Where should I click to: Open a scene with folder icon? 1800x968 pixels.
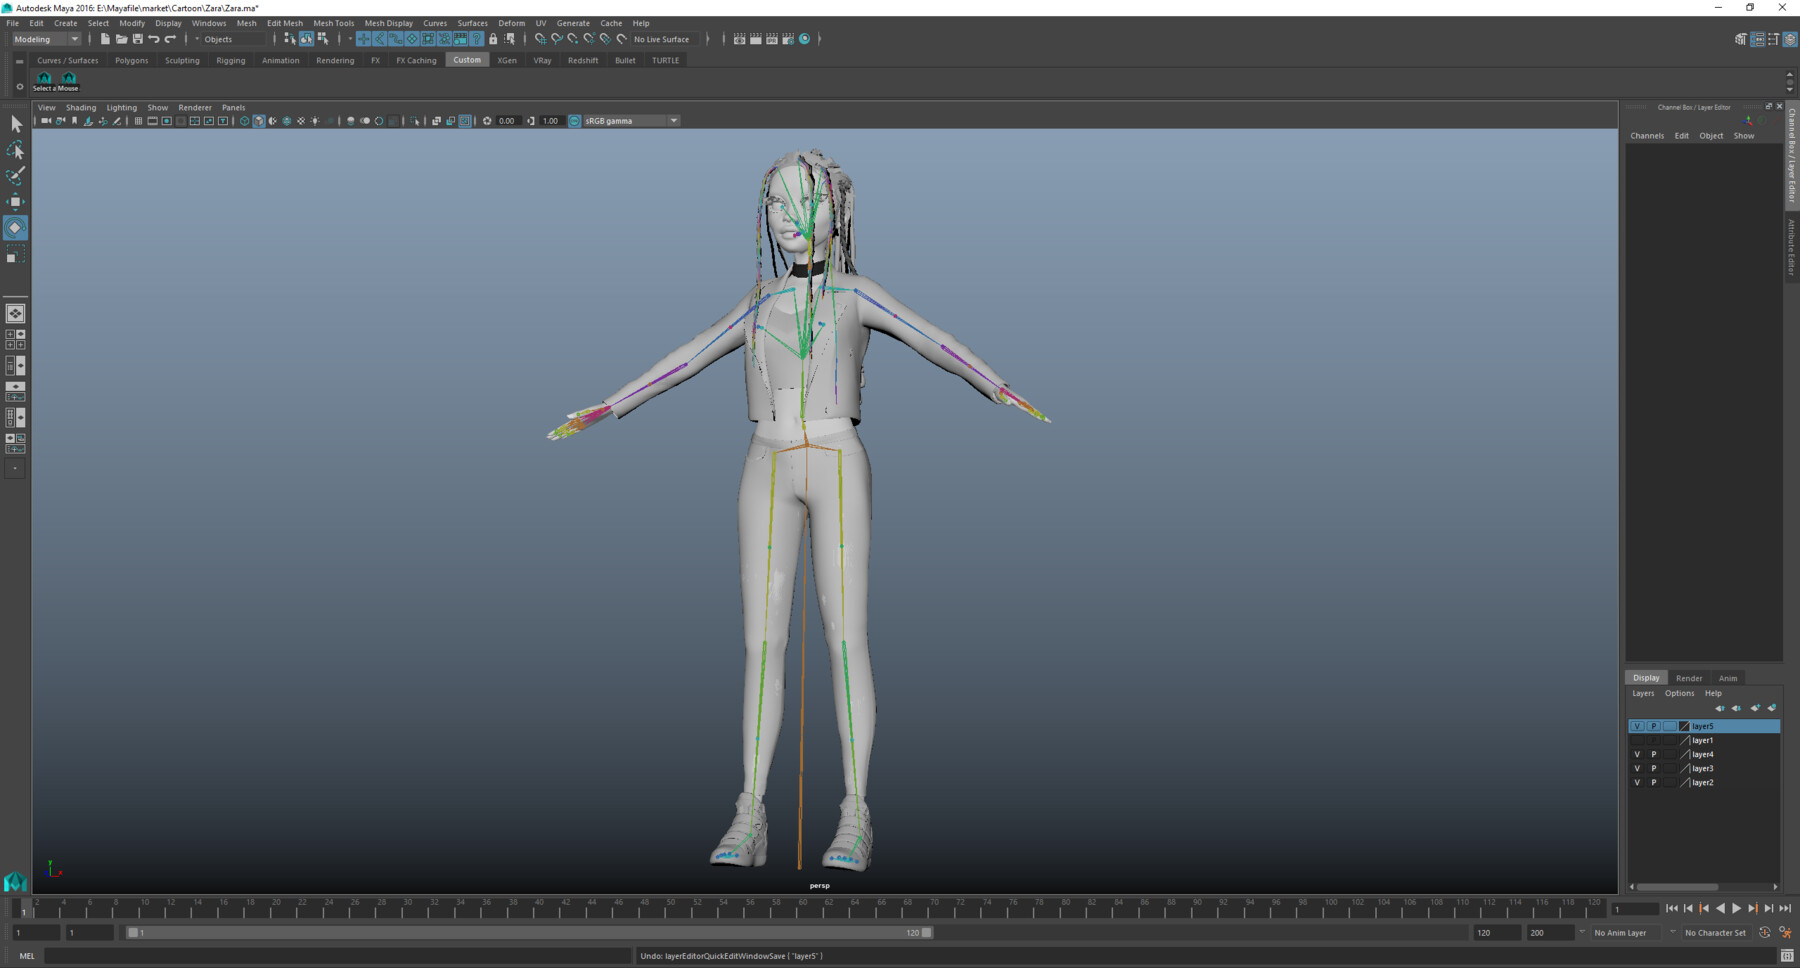point(121,39)
